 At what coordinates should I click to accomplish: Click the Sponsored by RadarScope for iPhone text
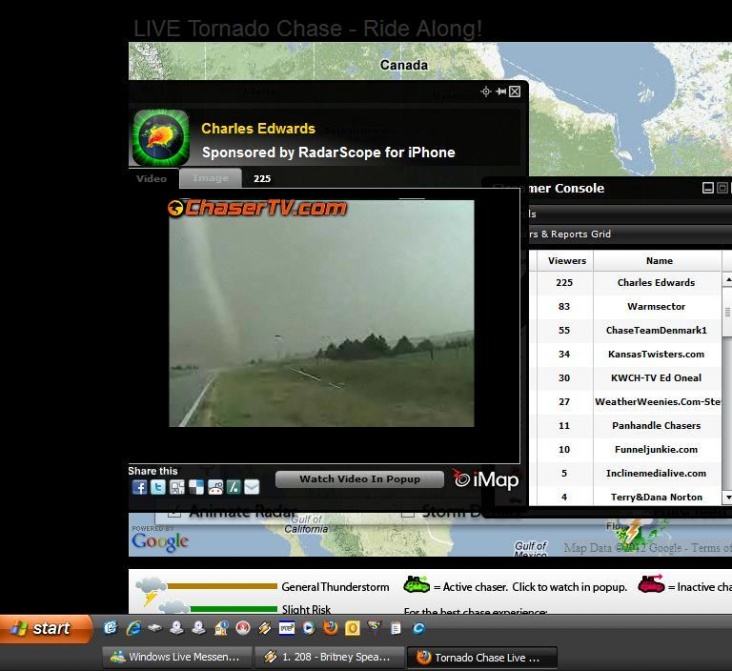click(x=328, y=153)
